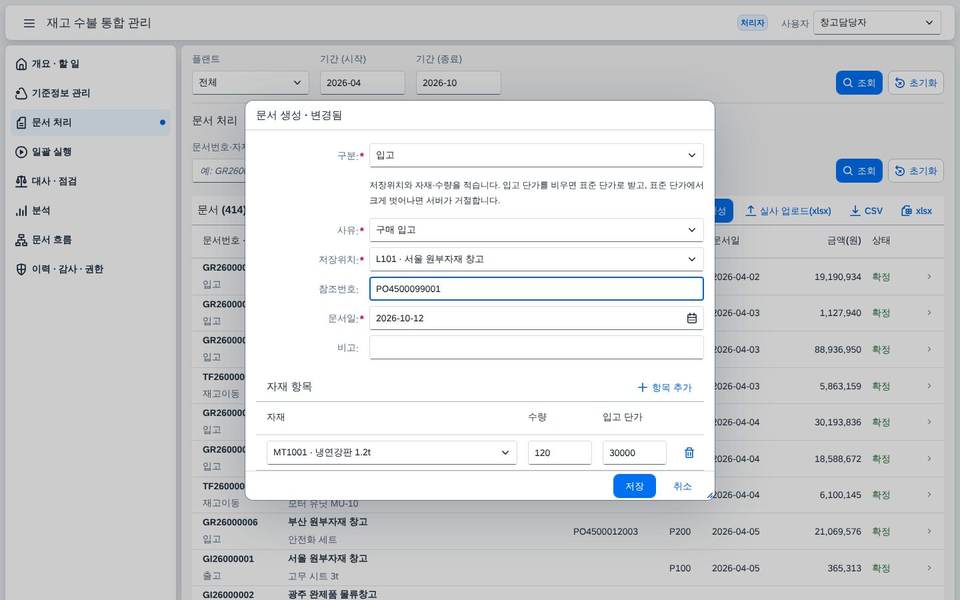960x600 pixels.
Task: Open the 사유 구매 입고 dropdown
Action: [536, 230]
